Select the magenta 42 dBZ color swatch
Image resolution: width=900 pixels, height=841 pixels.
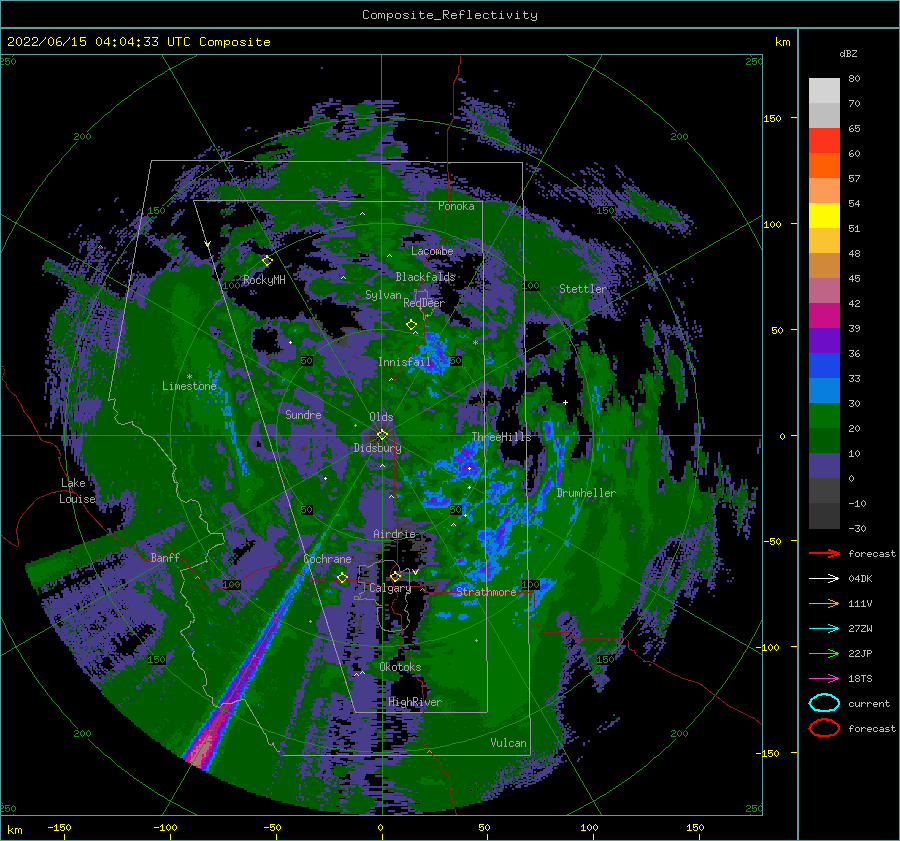click(824, 315)
